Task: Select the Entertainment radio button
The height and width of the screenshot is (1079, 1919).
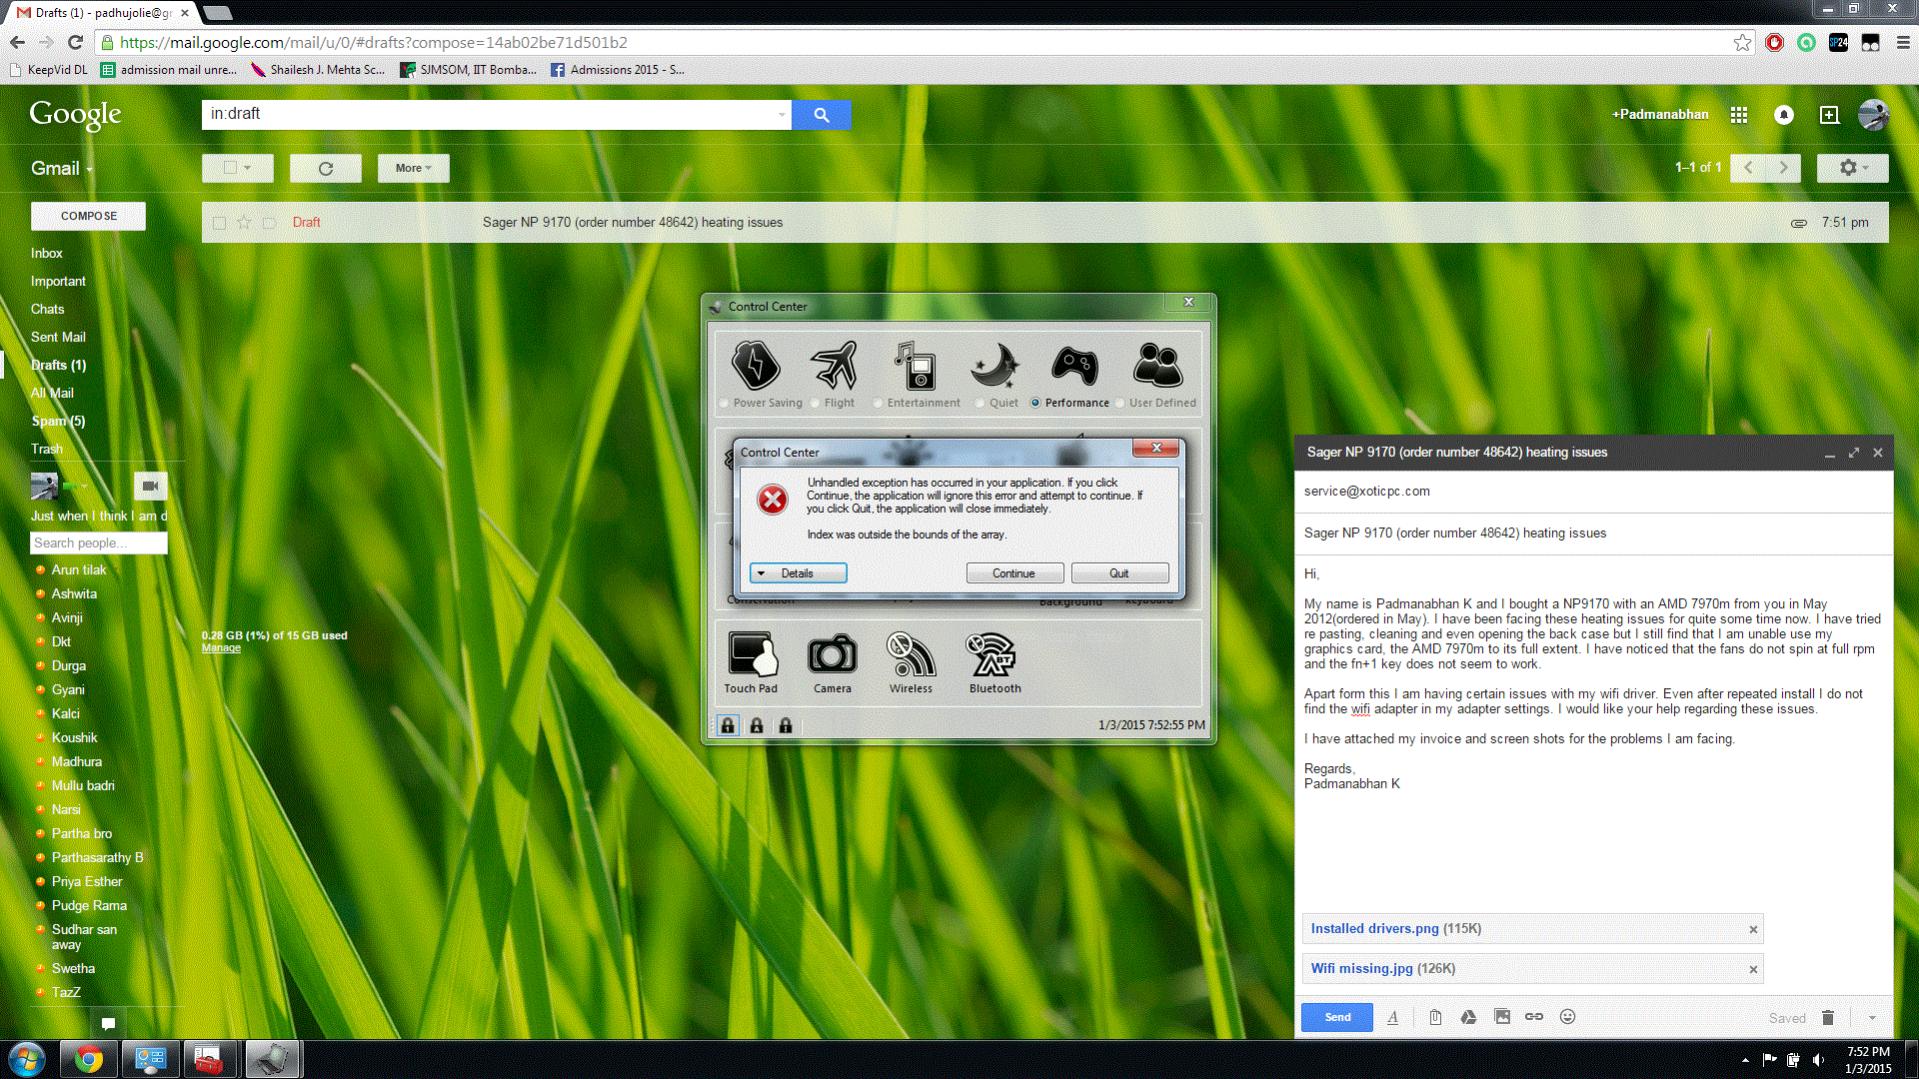Action: [x=877, y=403]
